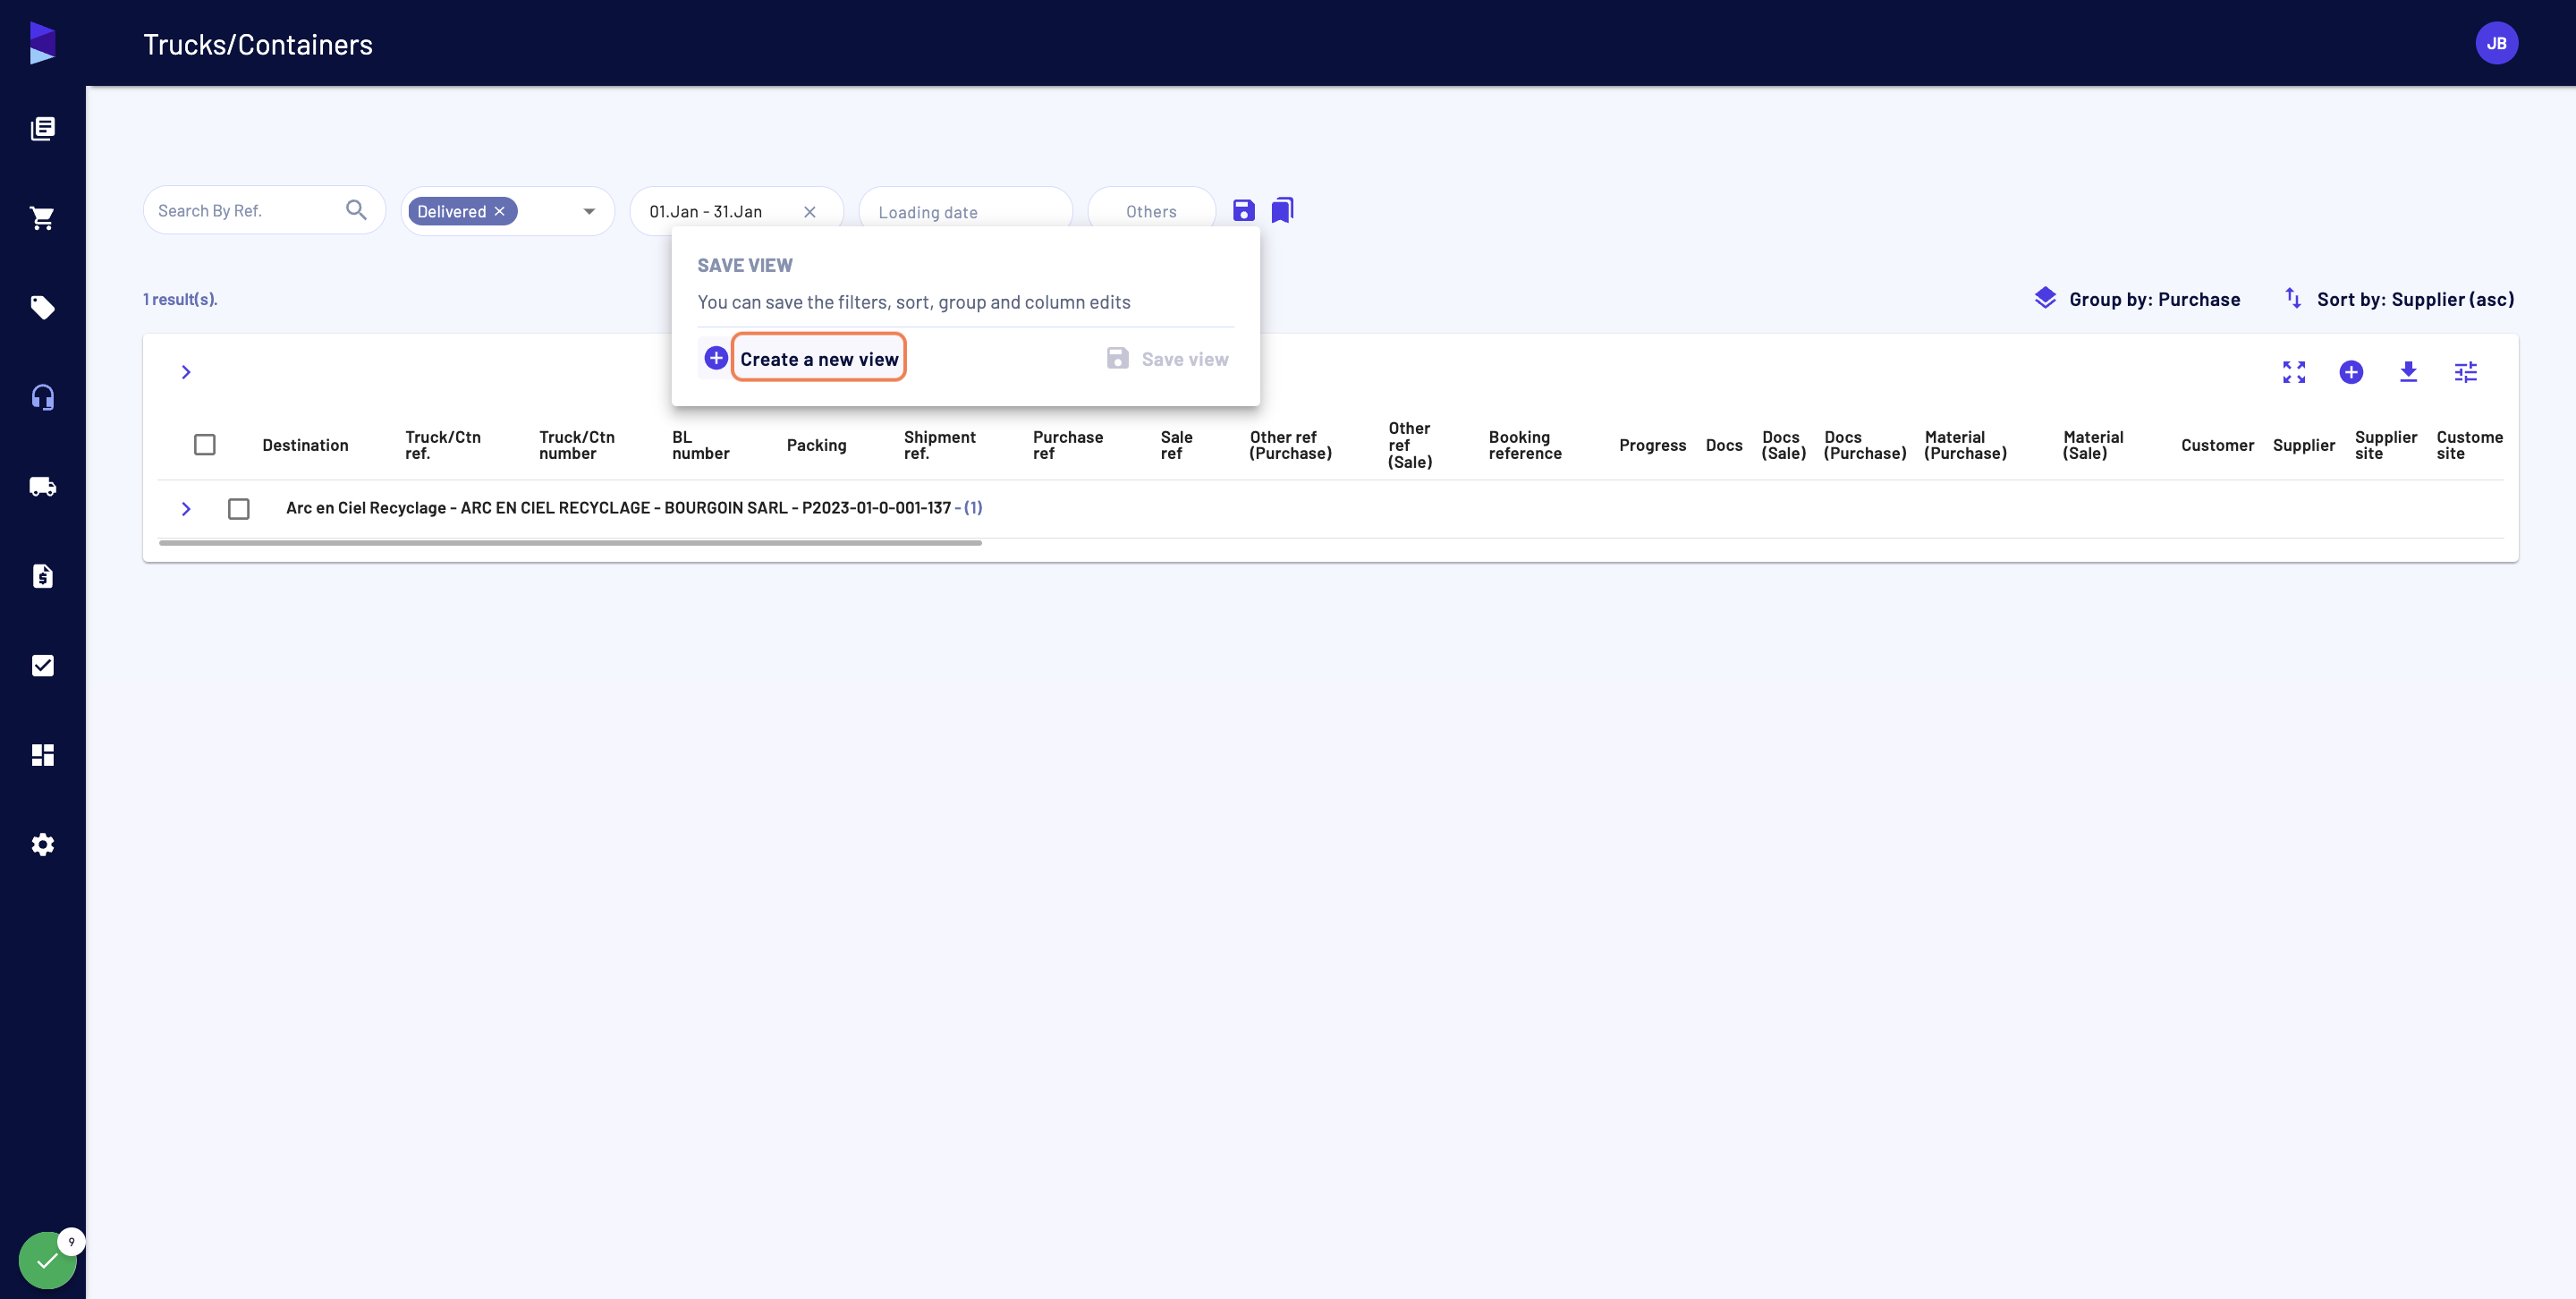This screenshot has height=1299, width=2576.
Task: Open the status filter dropdown arrow
Action: (x=589, y=211)
